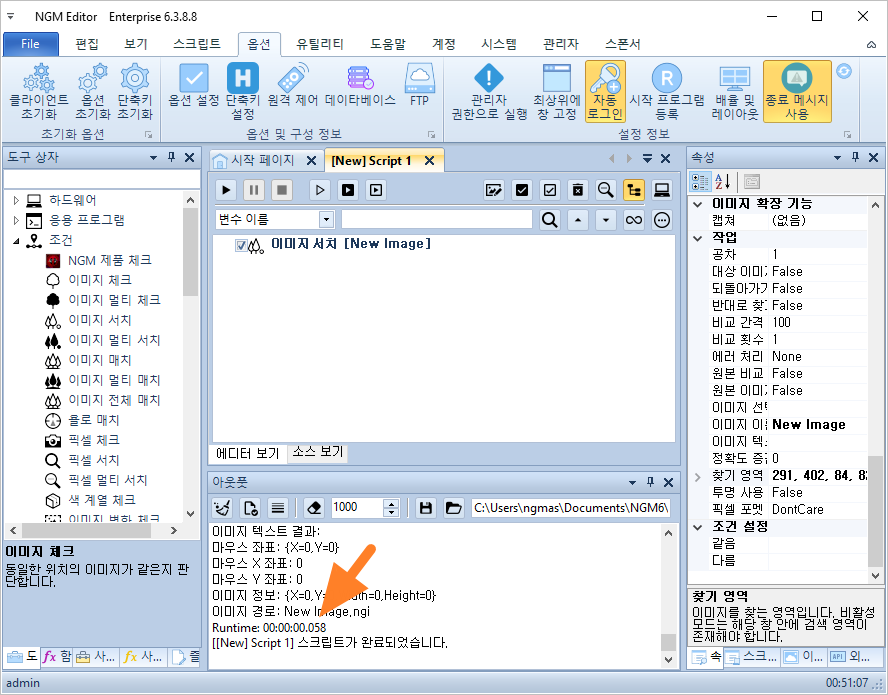This screenshot has width=888, height=695.
Task: Open 단축키 설정 in the ribbon
Action: point(243,92)
